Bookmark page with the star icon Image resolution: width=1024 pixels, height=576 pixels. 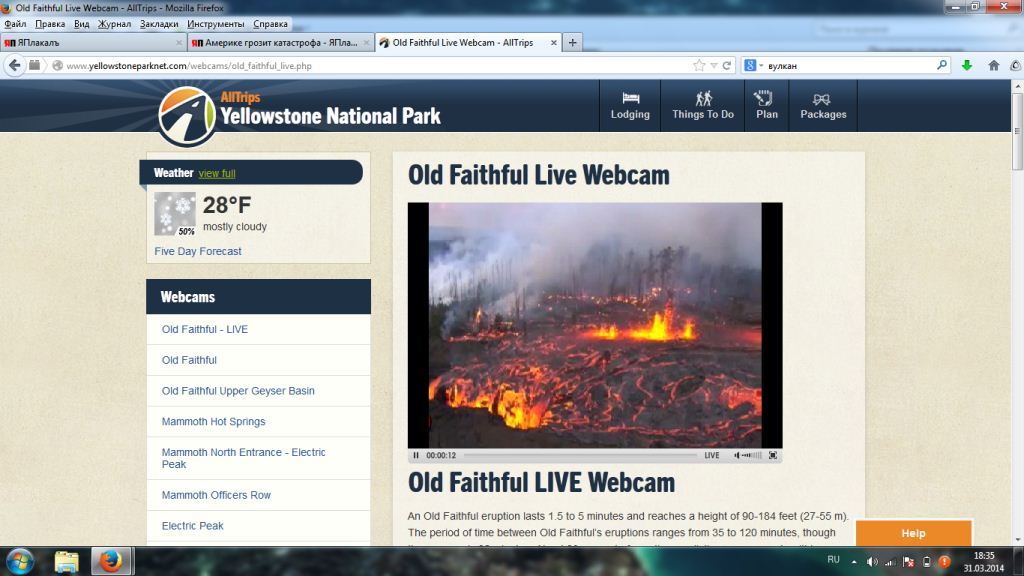(x=699, y=65)
